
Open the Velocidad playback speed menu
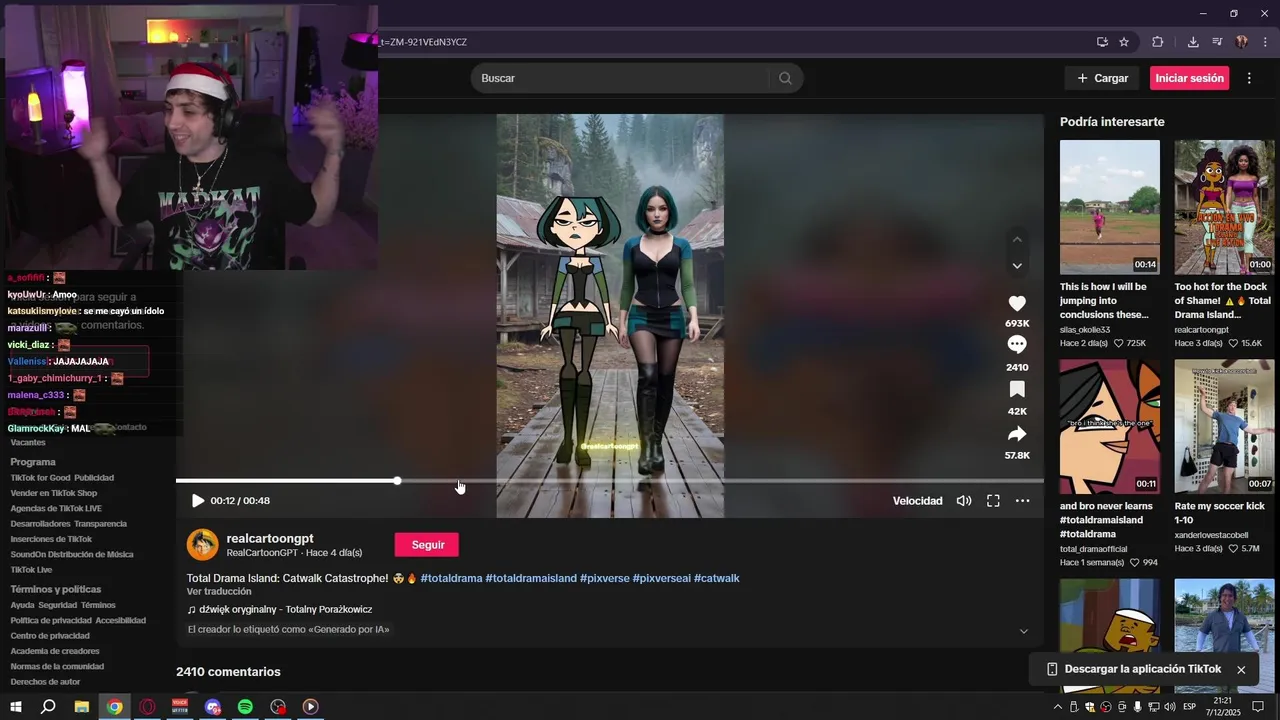click(x=918, y=501)
